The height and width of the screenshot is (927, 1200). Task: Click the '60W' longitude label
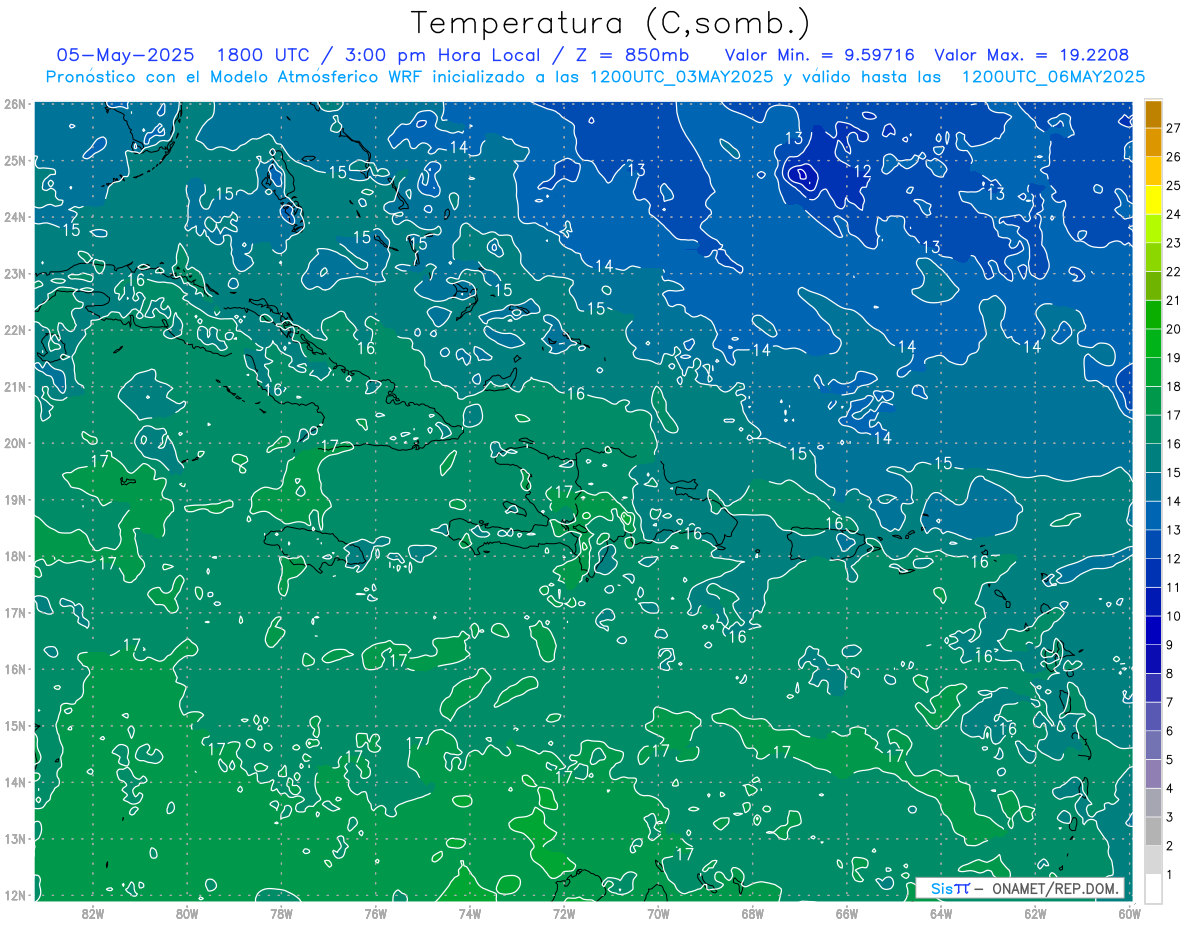[x=1128, y=913]
